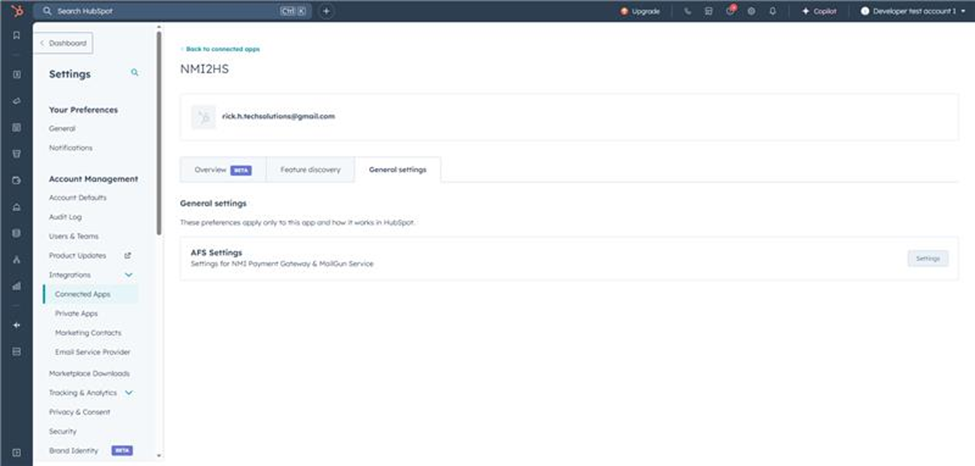
Task: Open the Content icon in navigation rail
Action: pos(17,128)
